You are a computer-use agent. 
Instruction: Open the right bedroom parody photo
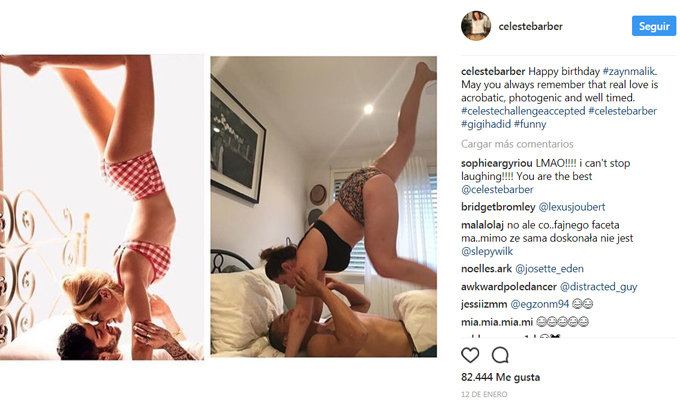coord(324,207)
